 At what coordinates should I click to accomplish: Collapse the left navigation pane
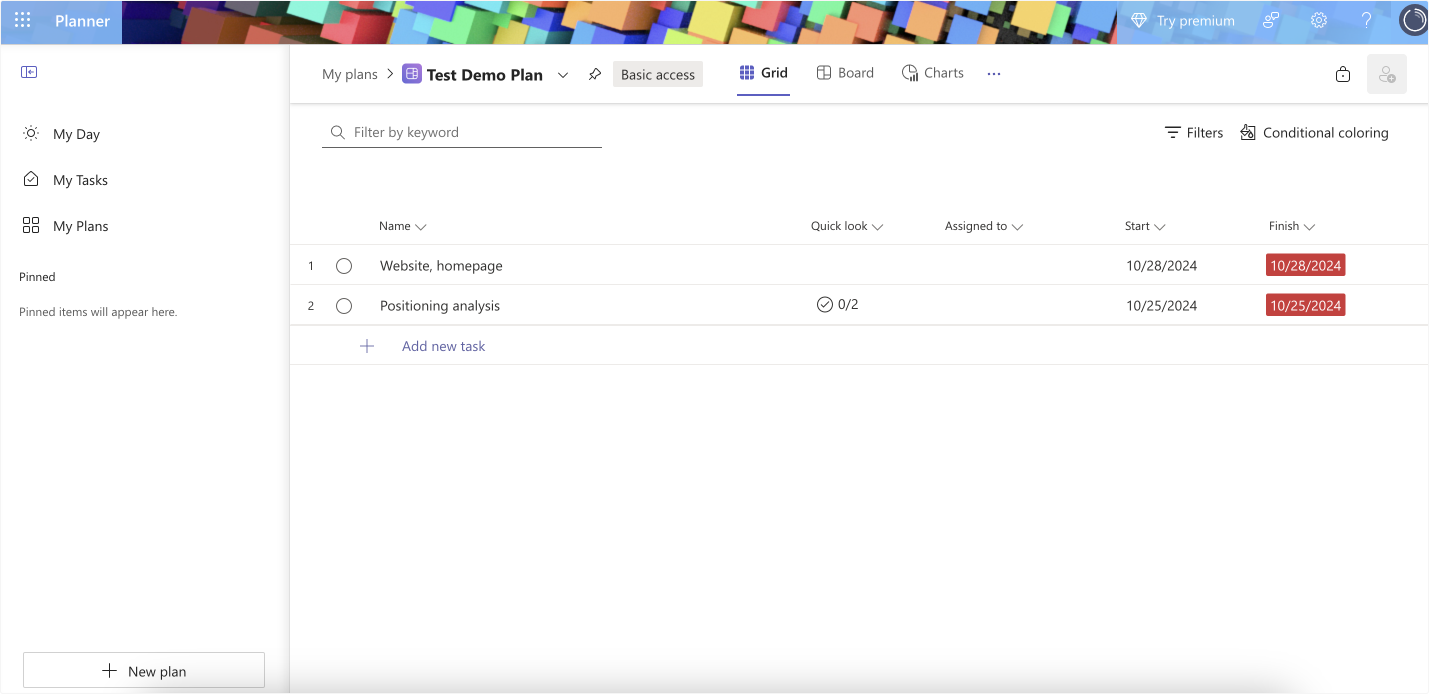[29, 72]
